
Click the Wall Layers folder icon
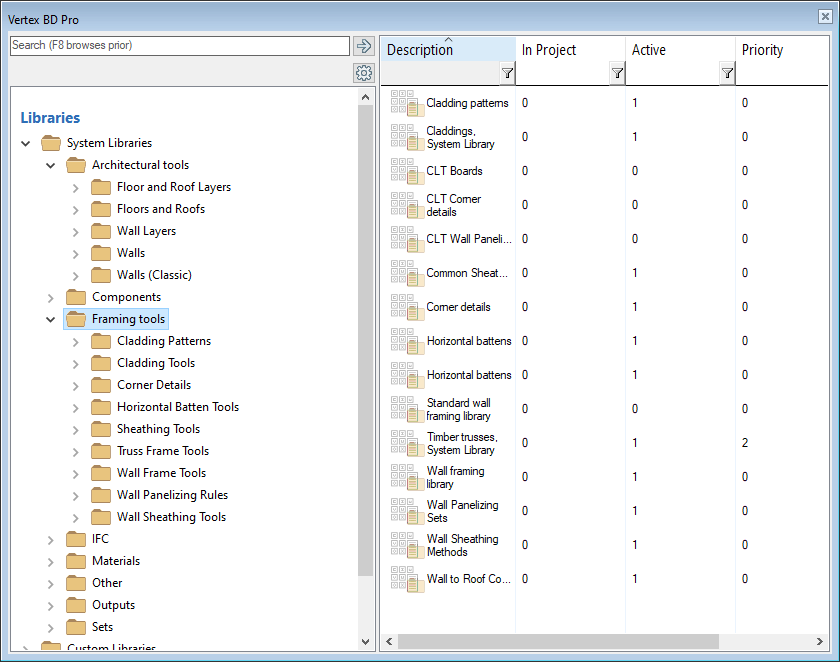point(101,231)
